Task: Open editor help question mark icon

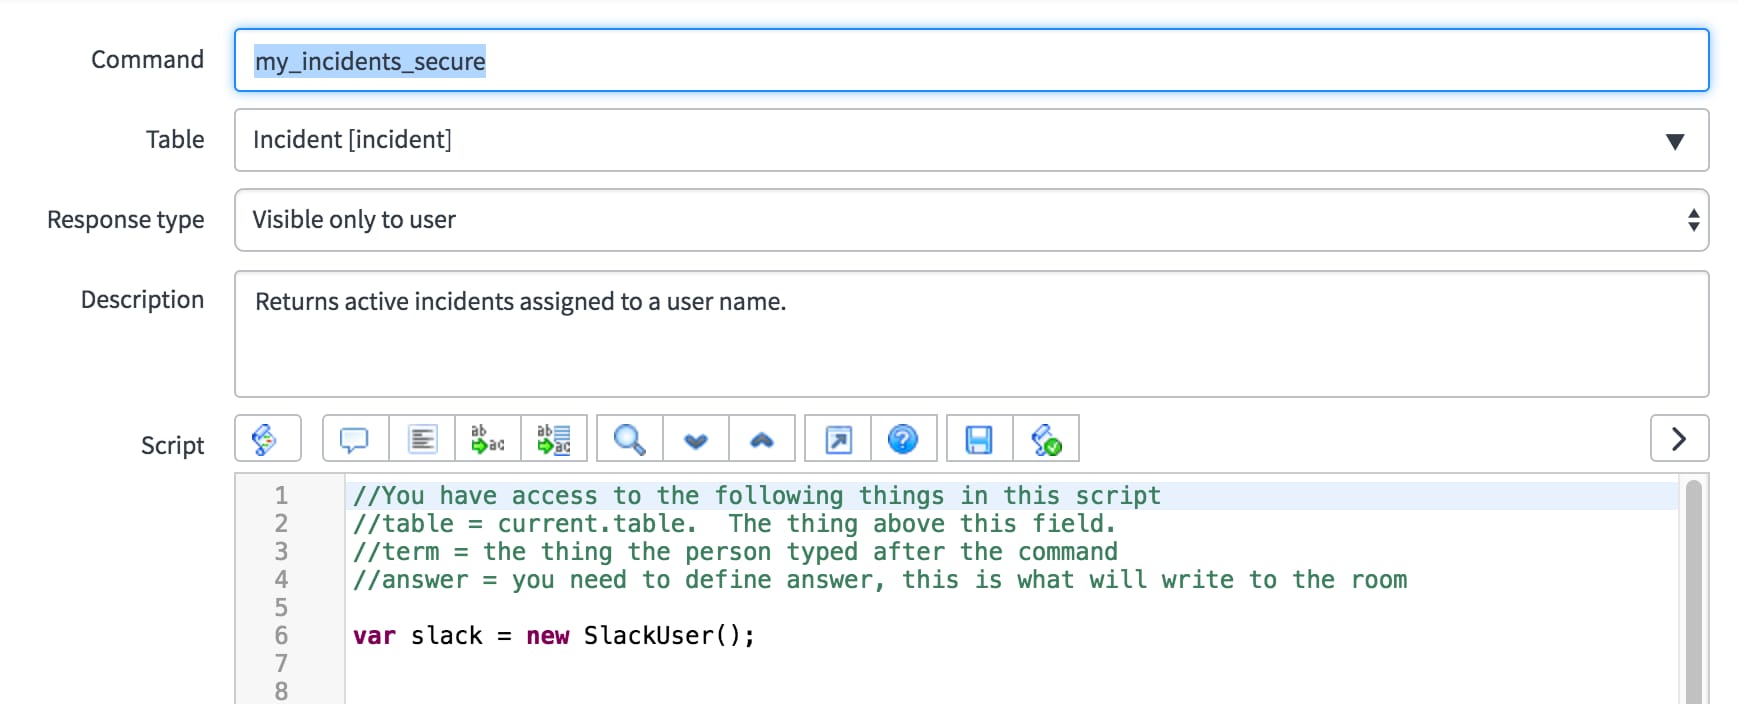Action: [x=903, y=439]
